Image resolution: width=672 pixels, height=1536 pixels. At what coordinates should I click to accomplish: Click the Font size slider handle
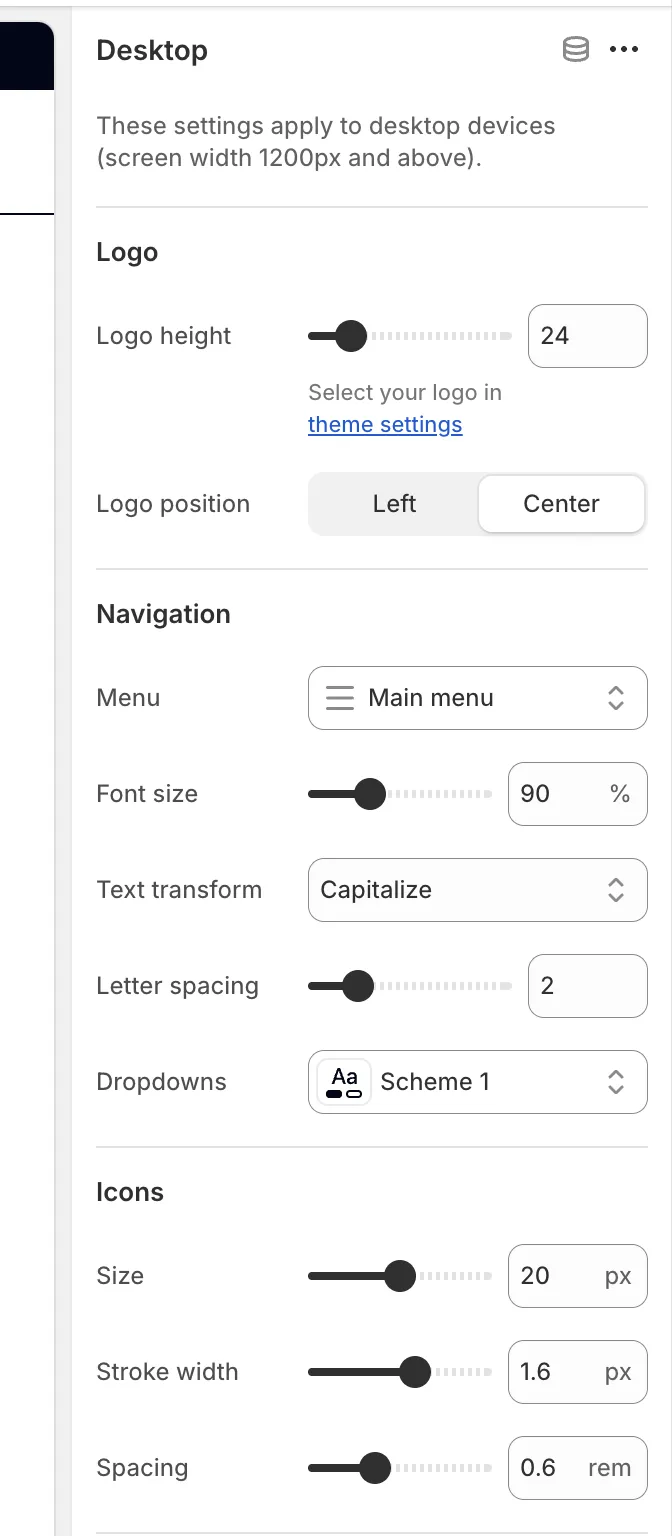coord(372,793)
